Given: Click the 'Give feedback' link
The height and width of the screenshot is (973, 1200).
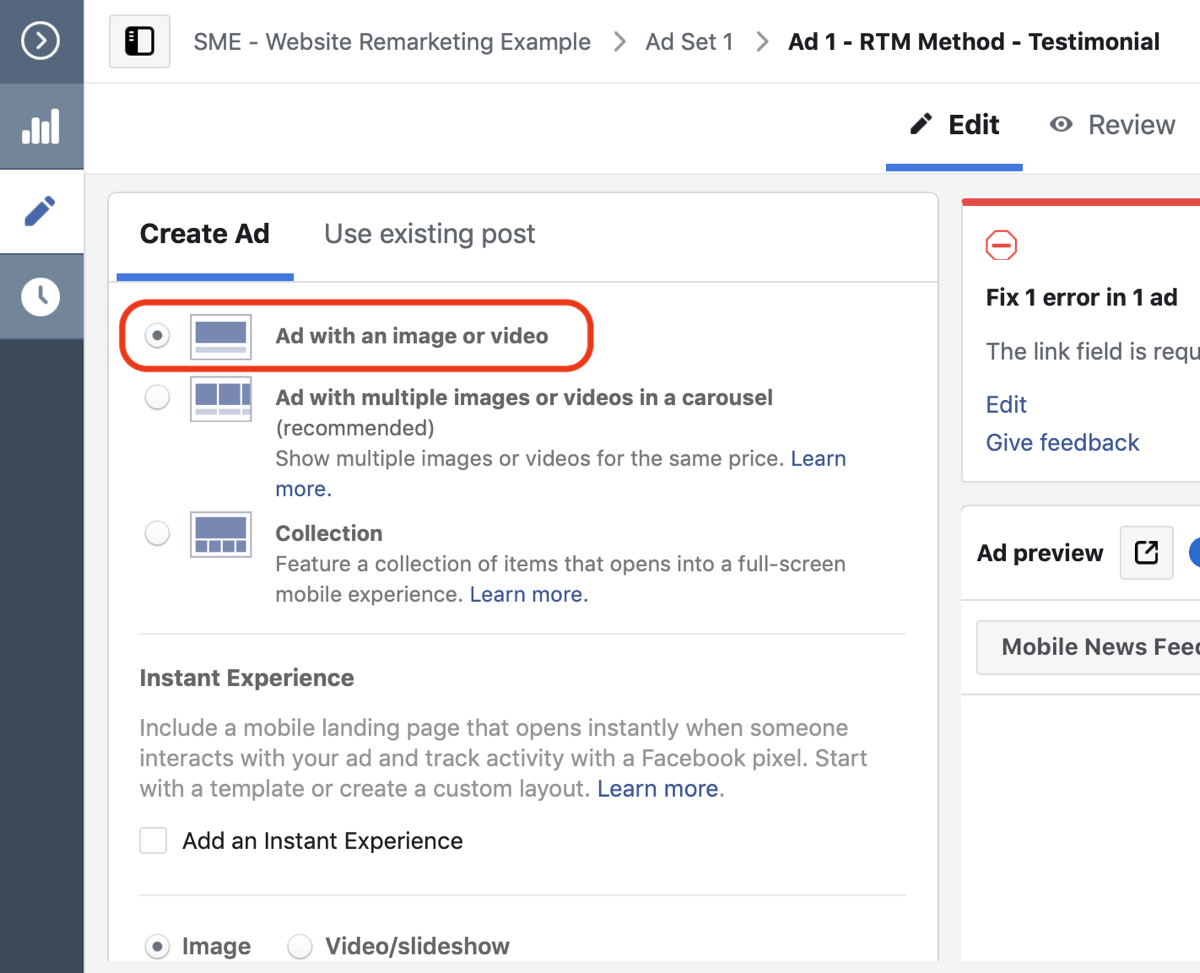Looking at the screenshot, I should pyautogui.click(x=1062, y=442).
